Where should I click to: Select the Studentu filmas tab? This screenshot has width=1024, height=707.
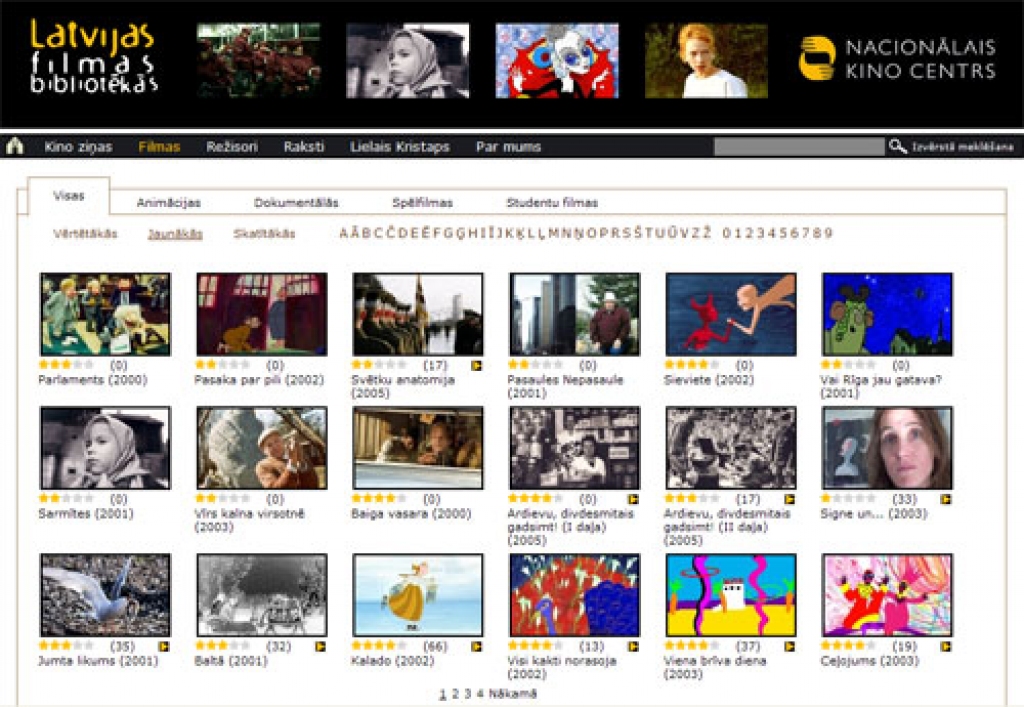551,203
